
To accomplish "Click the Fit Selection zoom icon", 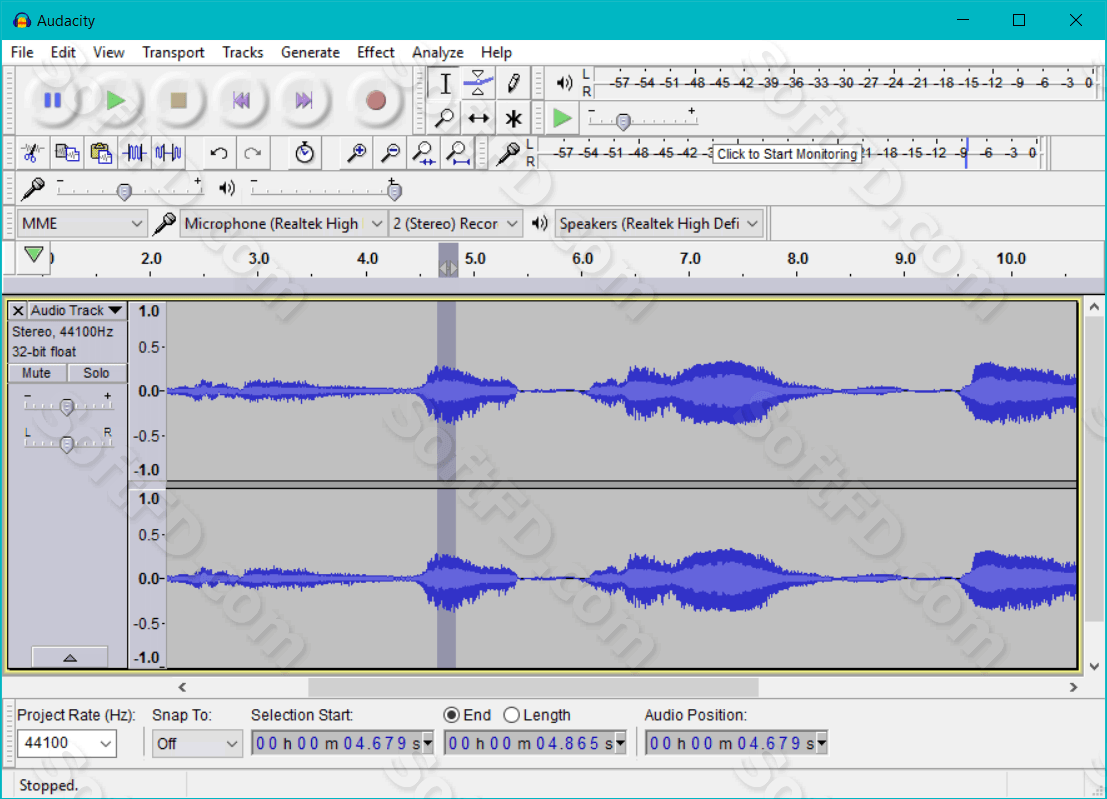I will [x=424, y=152].
